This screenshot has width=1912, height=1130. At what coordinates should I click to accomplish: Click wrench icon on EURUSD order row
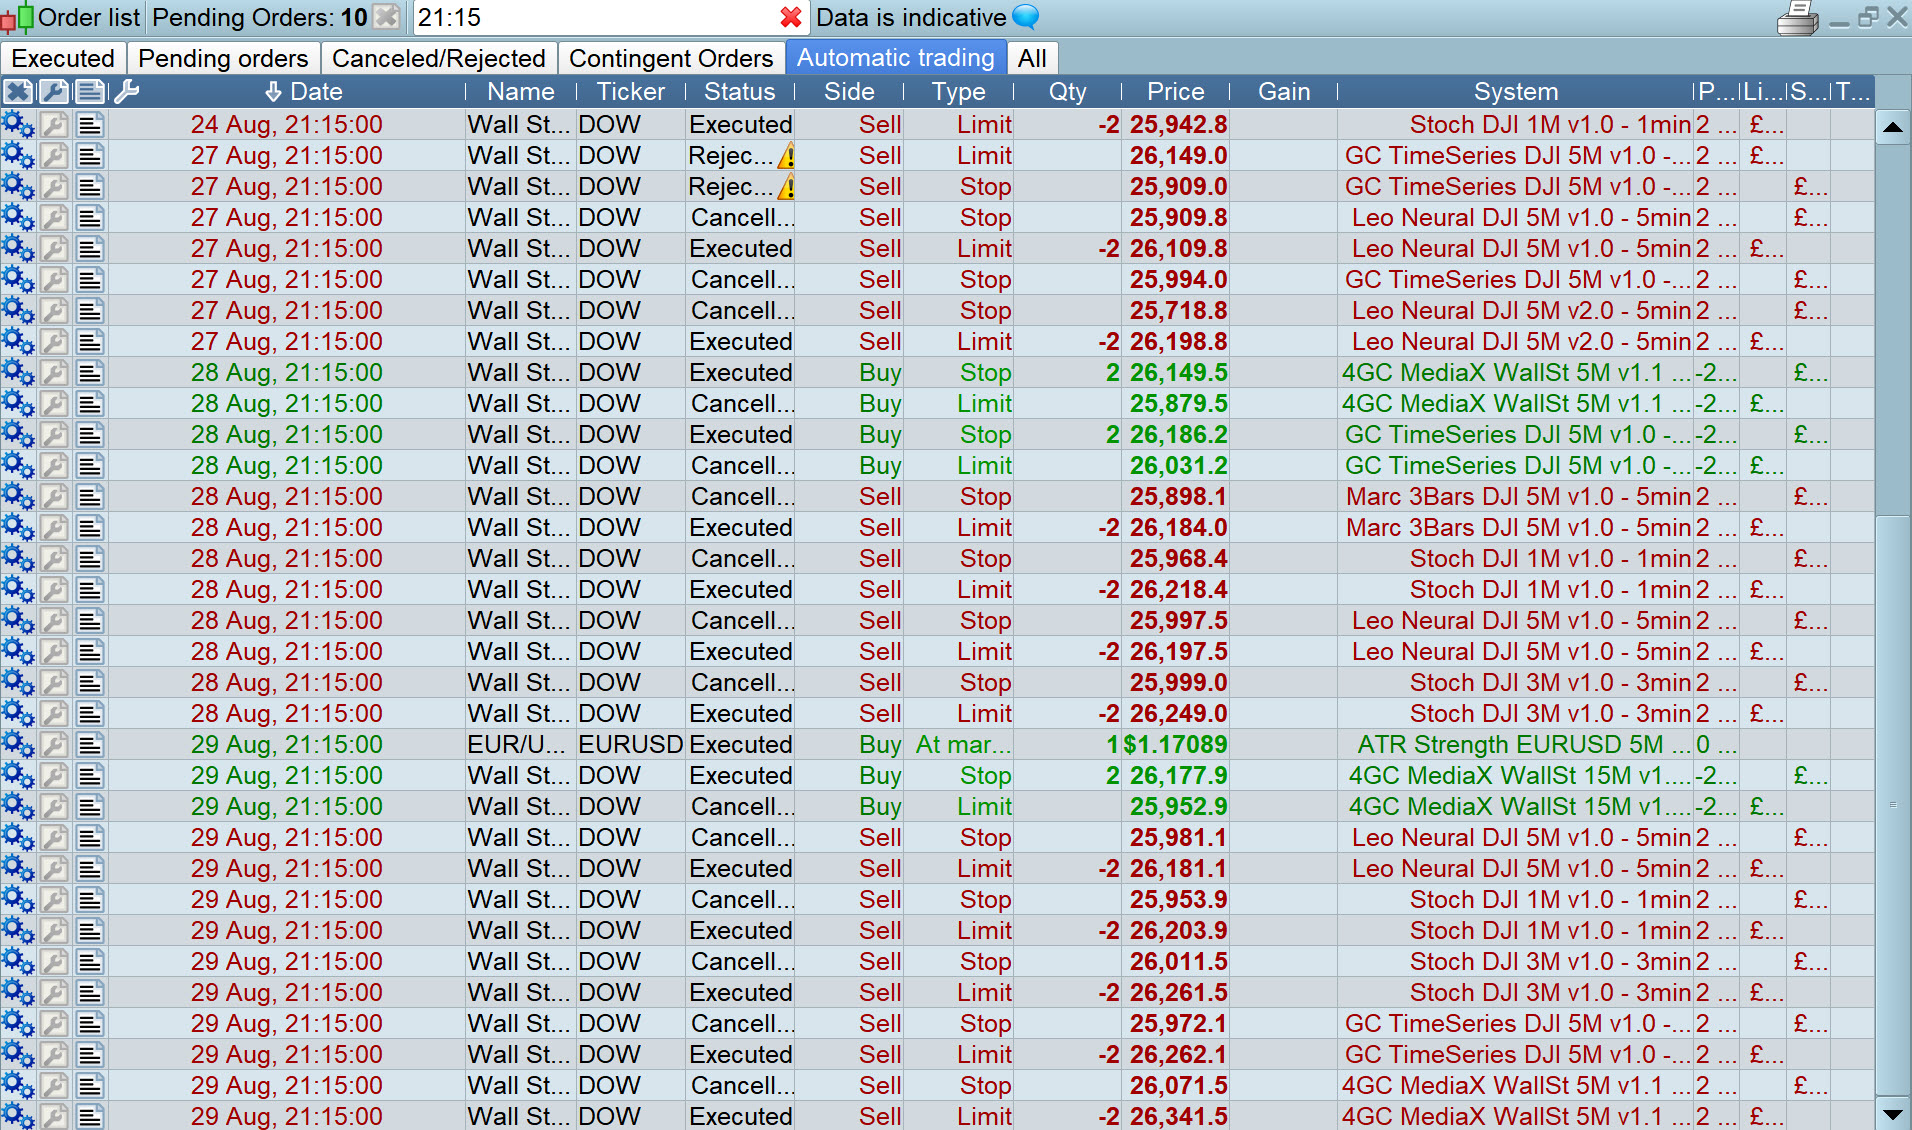point(54,745)
